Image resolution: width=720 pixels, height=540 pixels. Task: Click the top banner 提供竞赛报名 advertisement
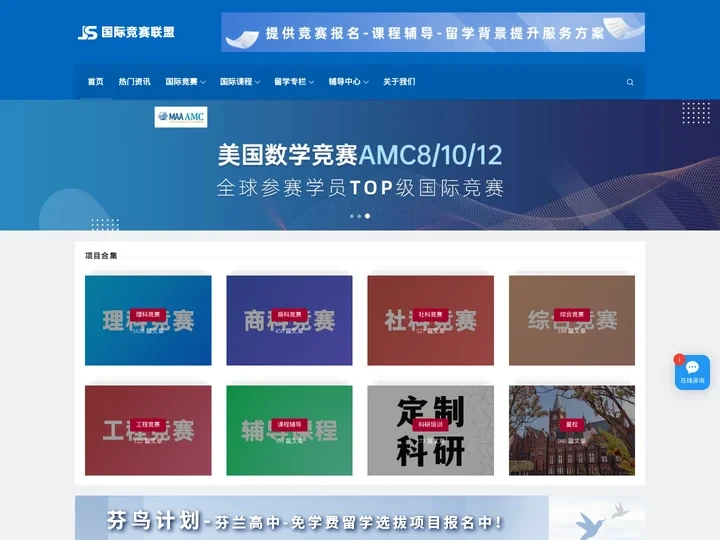tap(433, 32)
